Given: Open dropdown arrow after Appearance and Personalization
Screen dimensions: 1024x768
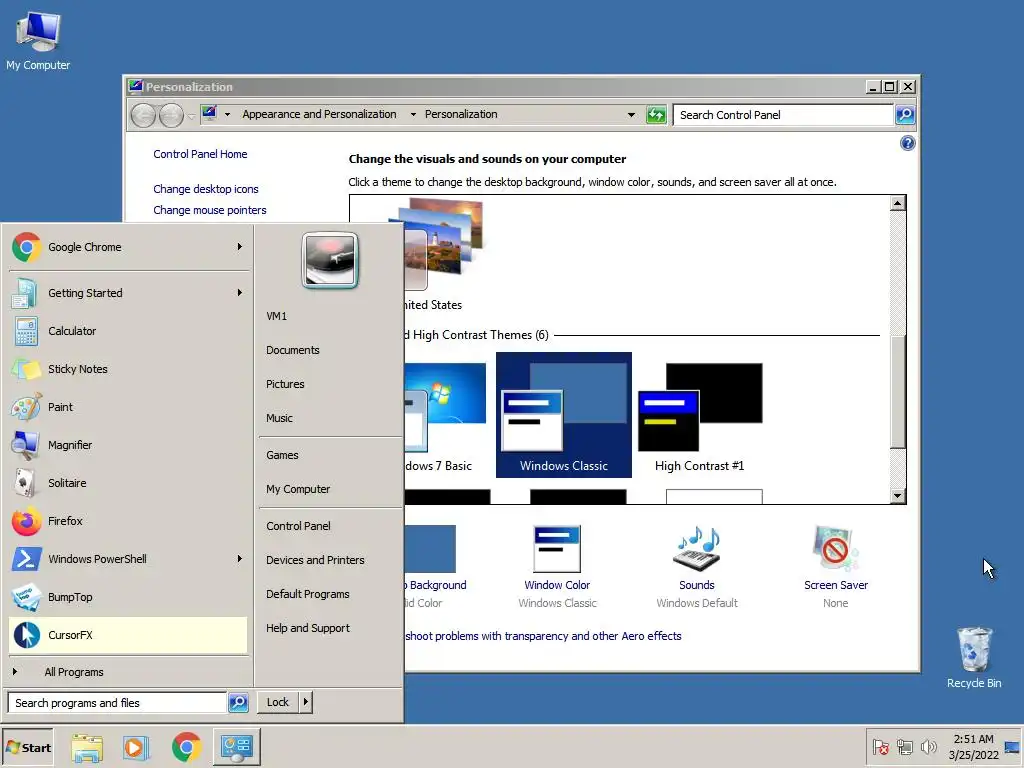Looking at the screenshot, I should coord(413,114).
